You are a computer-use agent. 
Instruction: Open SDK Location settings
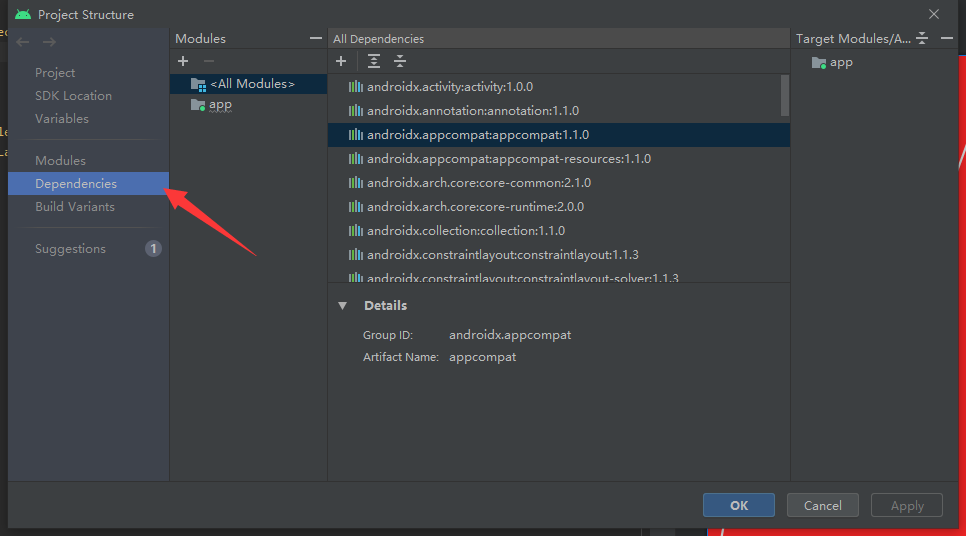(73, 95)
